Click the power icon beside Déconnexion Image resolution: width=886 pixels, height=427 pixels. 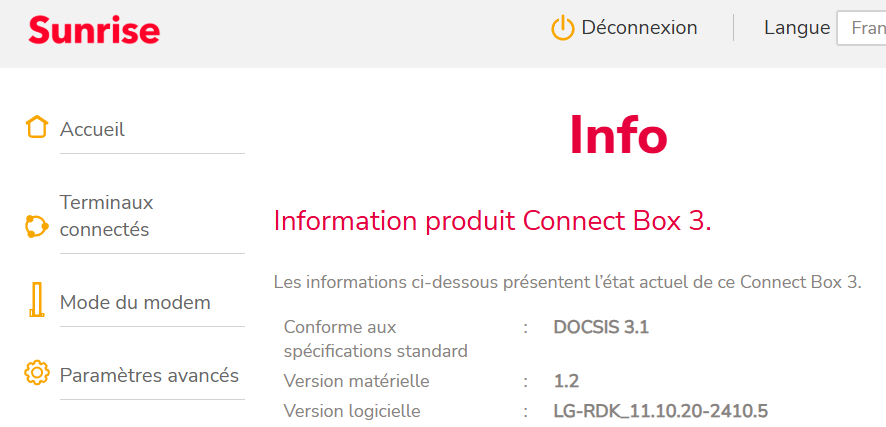tap(563, 28)
